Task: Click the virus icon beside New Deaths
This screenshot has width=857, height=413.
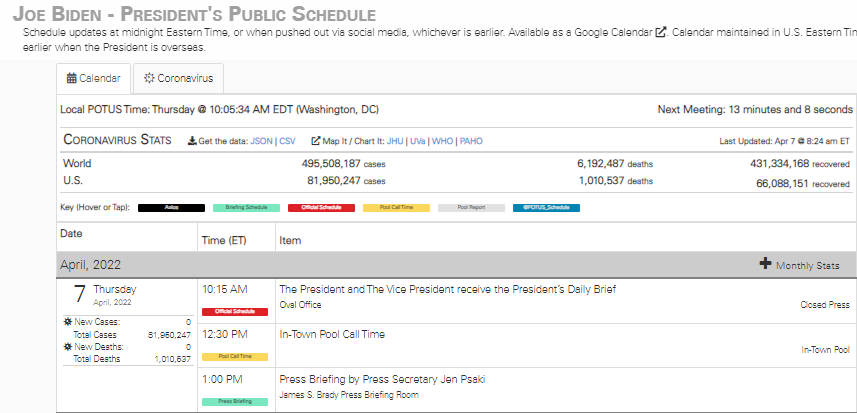Action: click(x=68, y=347)
